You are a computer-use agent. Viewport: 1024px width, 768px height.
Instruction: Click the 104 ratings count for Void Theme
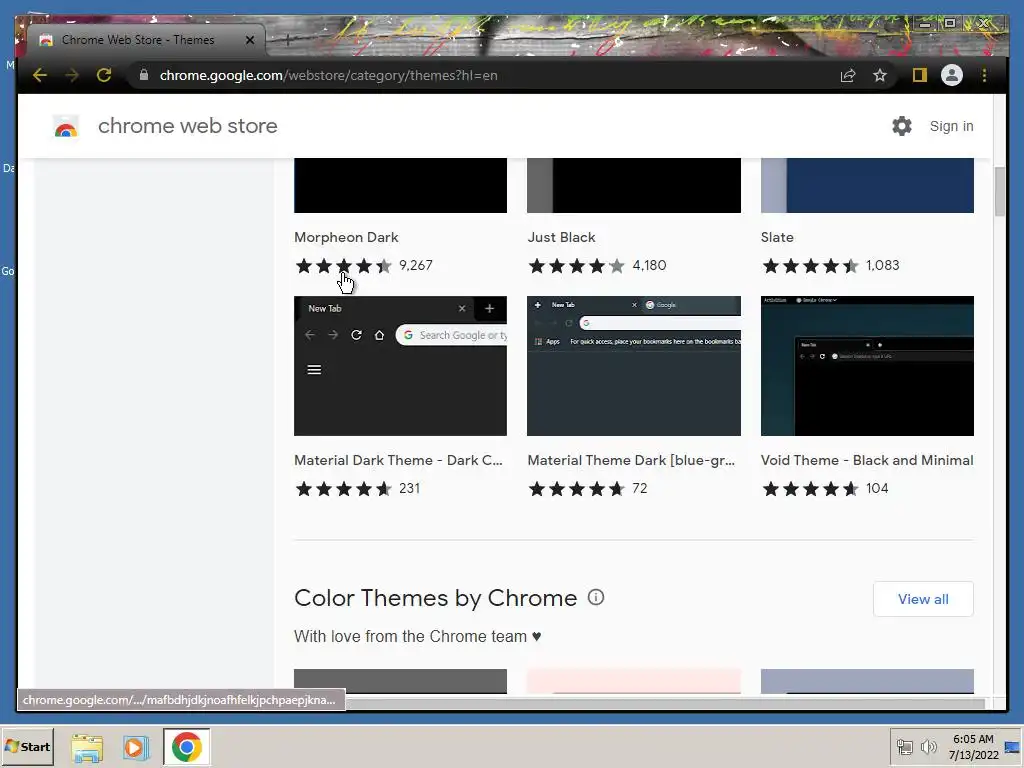pos(877,488)
